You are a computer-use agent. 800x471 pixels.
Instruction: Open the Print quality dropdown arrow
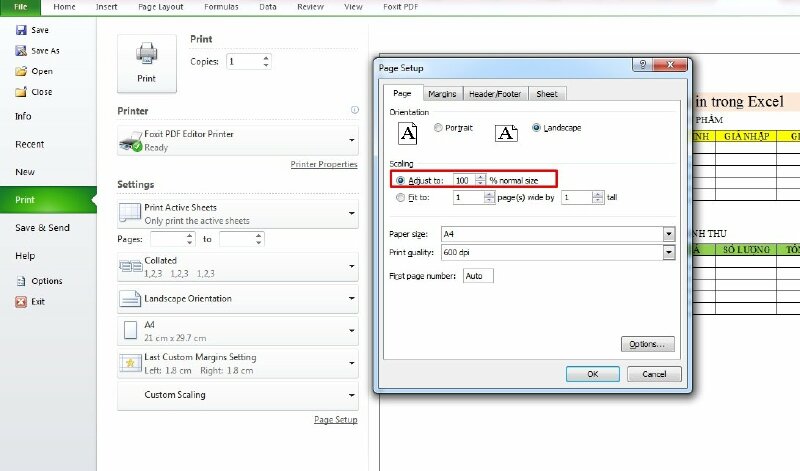pyautogui.click(x=669, y=252)
